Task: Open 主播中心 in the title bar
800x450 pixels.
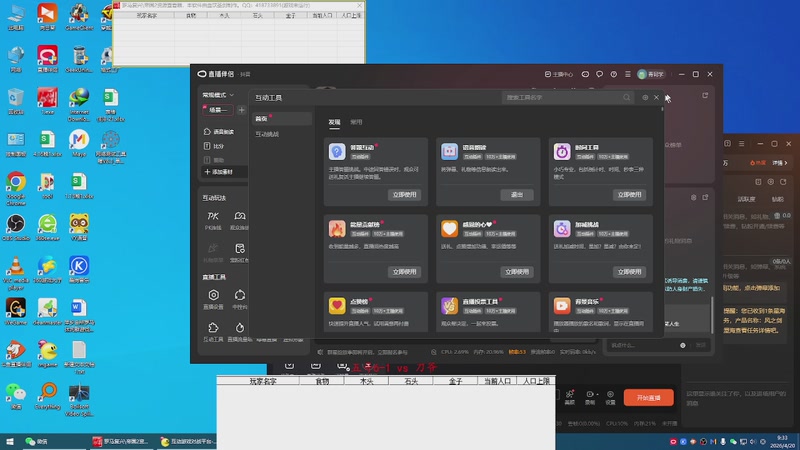Action: (x=559, y=74)
